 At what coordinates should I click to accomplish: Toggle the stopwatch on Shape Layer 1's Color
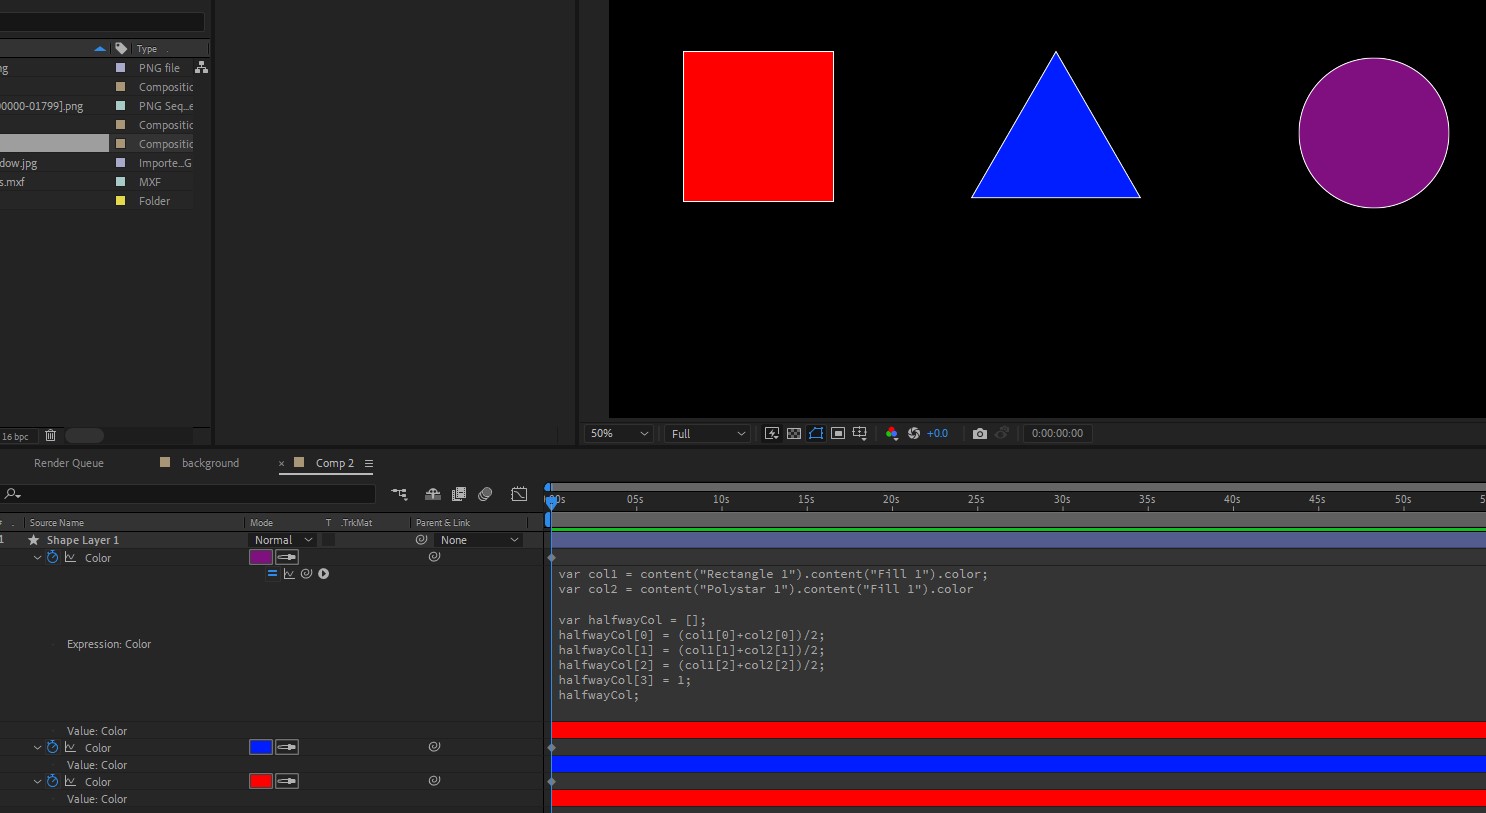pyautogui.click(x=53, y=557)
